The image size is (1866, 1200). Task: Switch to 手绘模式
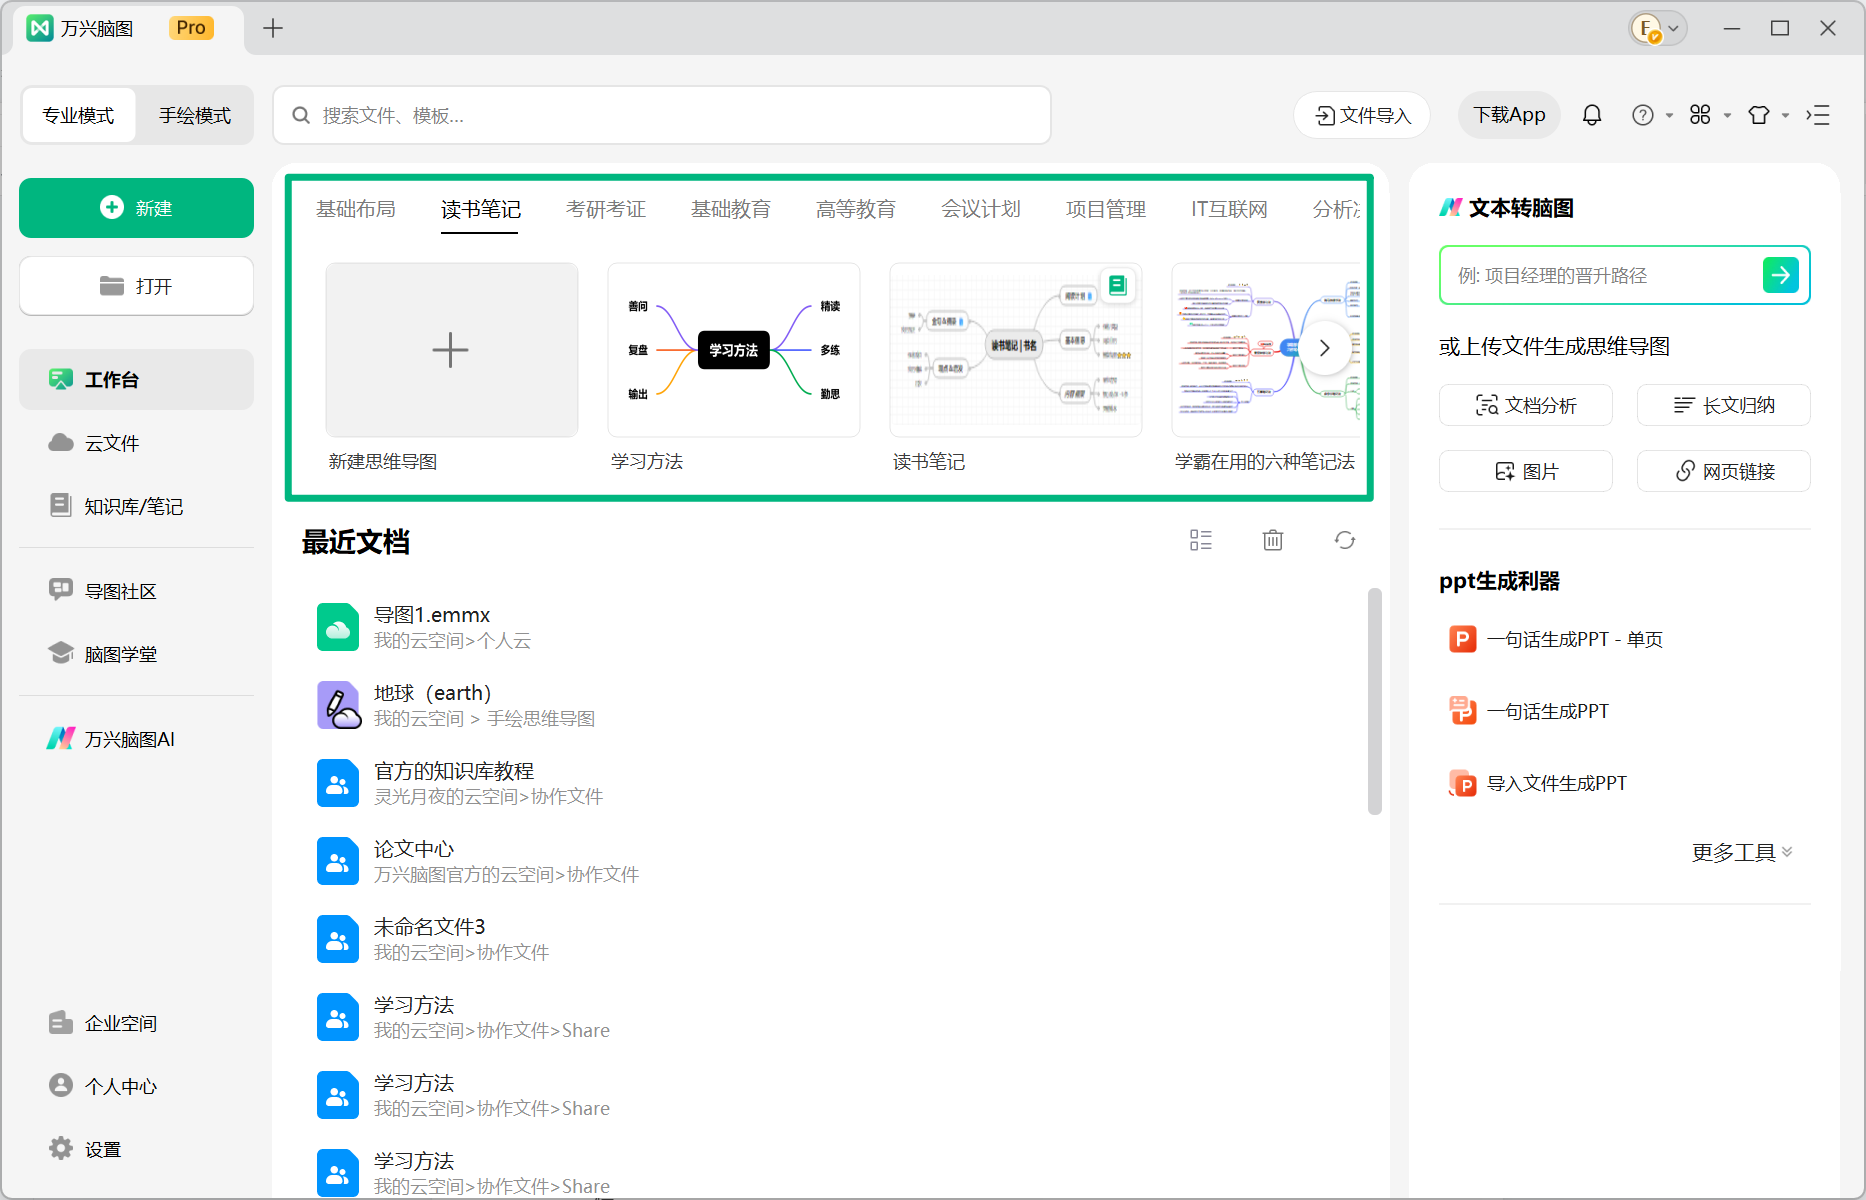[x=195, y=115]
